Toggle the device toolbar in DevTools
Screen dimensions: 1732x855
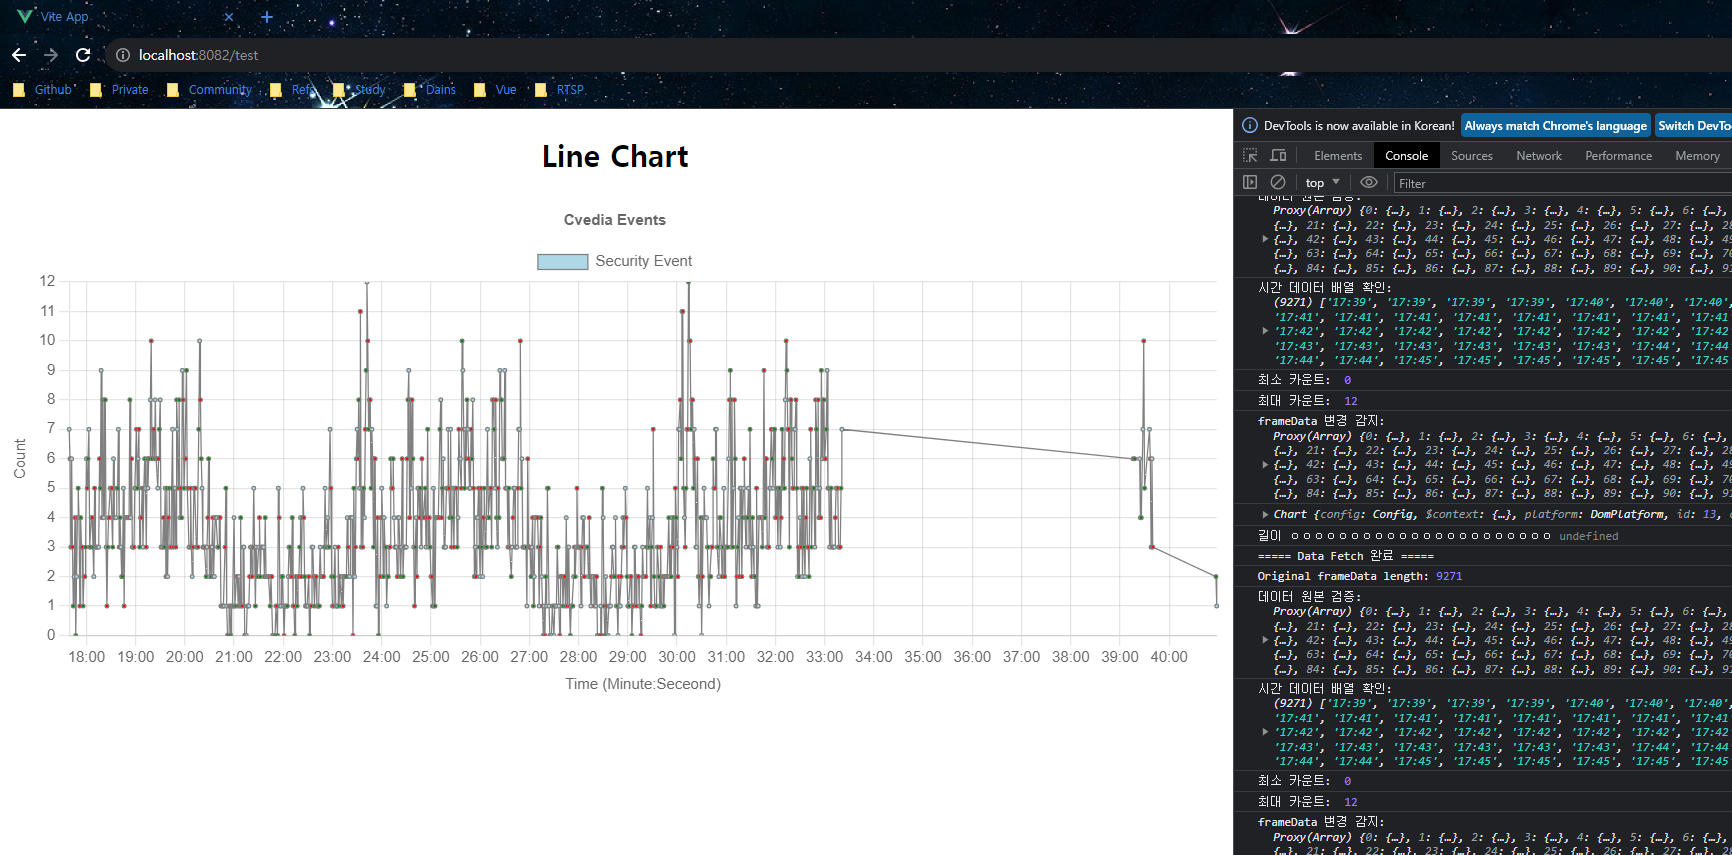1278,155
